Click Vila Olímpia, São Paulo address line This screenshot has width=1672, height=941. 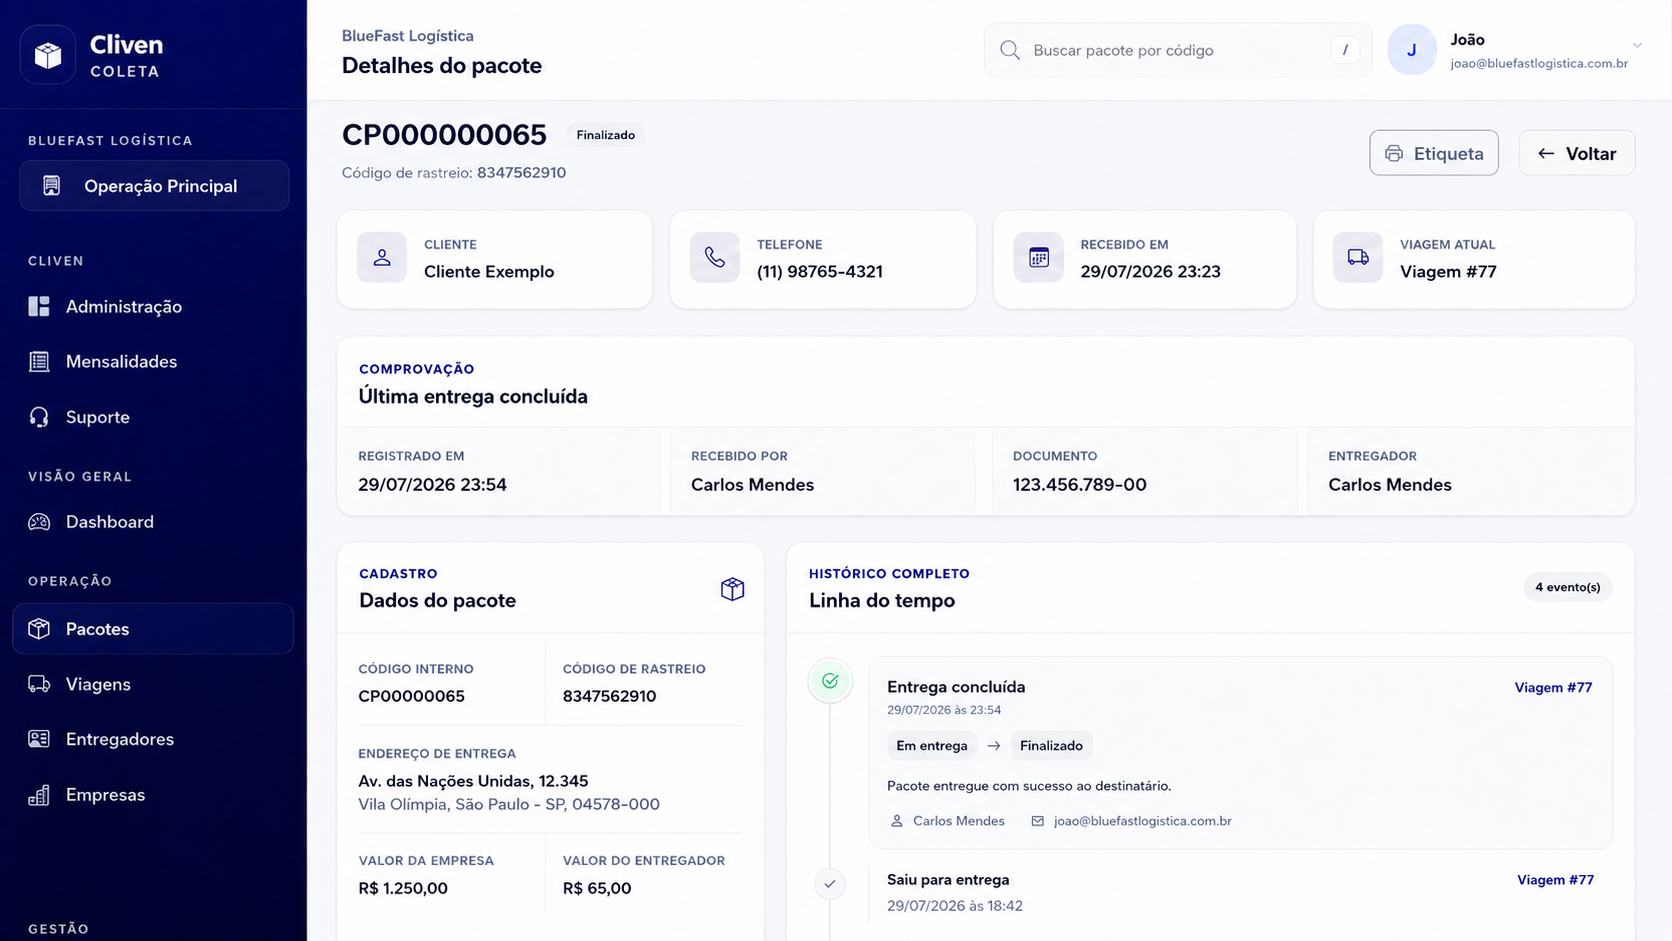pos(509,805)
